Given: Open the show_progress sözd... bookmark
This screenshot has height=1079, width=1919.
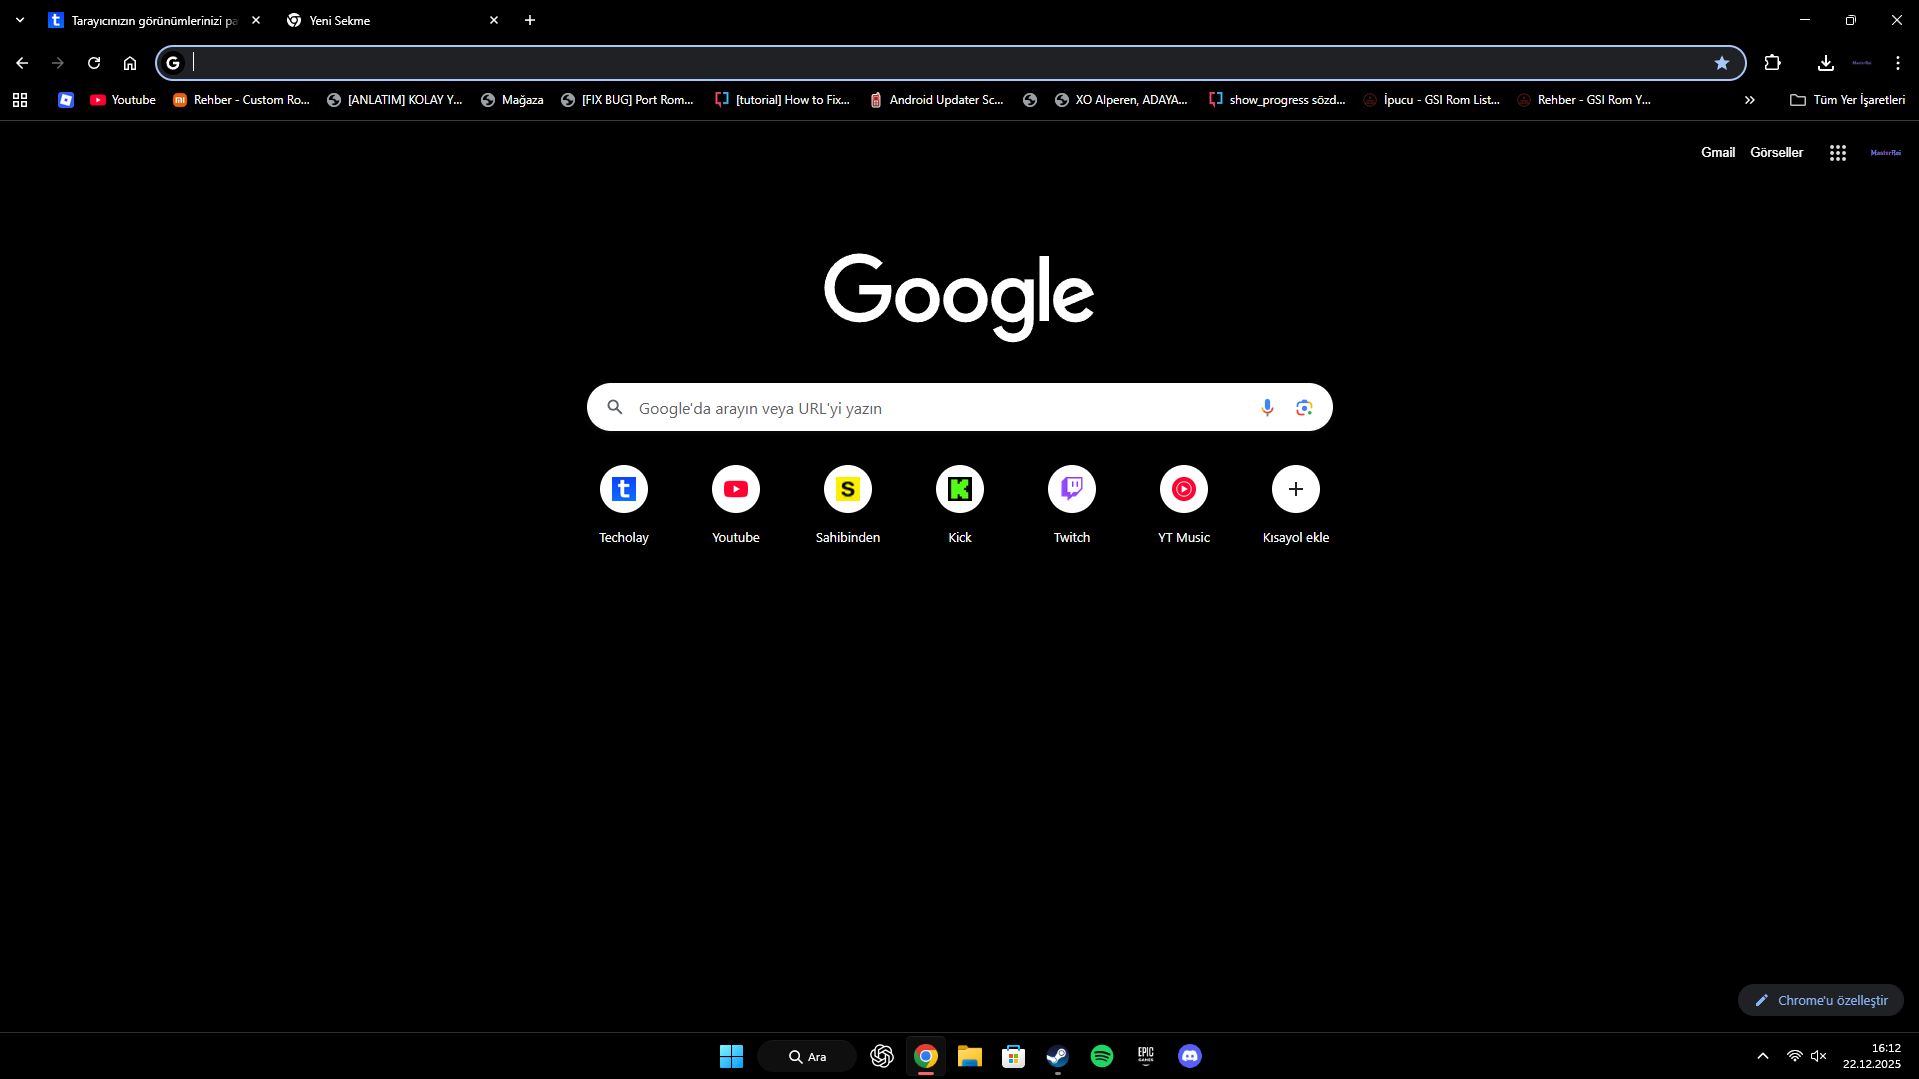Looking at the screenshot, I should click(x=1277, y=100).
